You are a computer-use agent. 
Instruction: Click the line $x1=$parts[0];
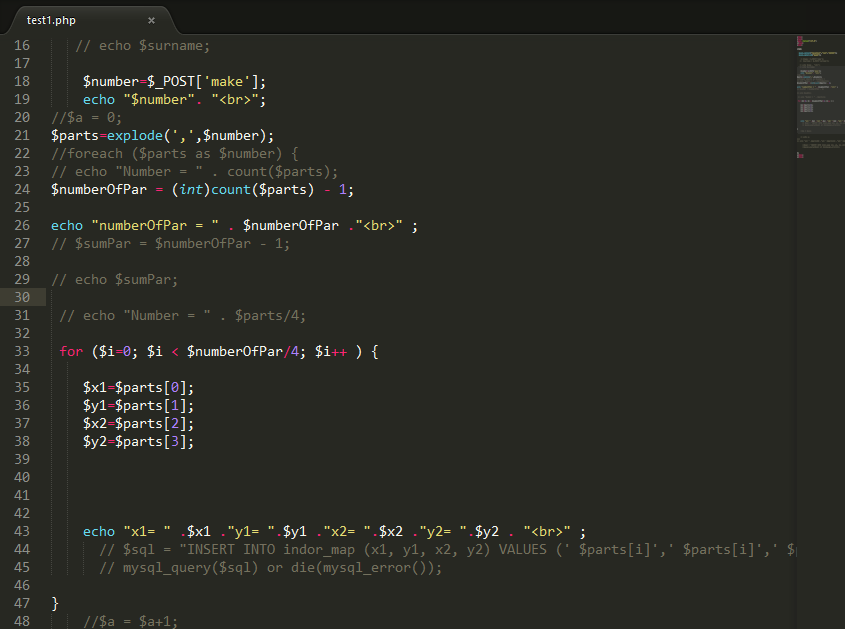click(138, 388)
